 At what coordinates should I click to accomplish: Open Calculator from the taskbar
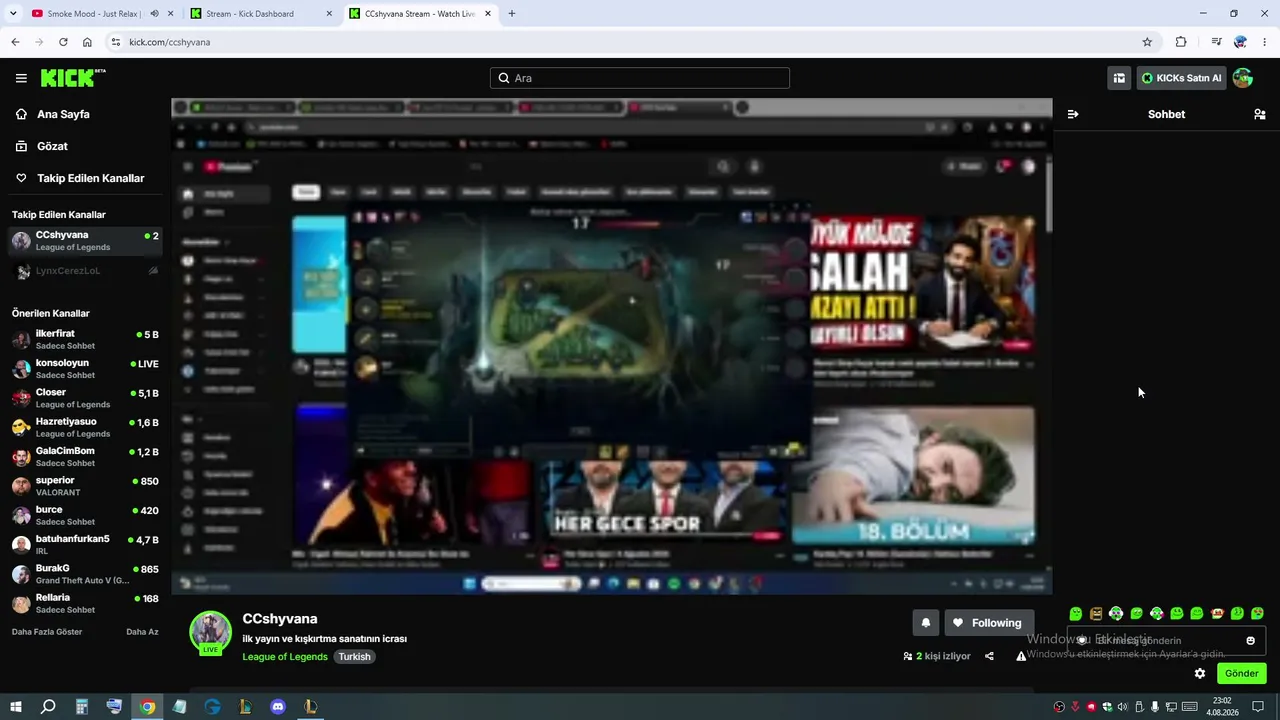click(x=82, y=707)
